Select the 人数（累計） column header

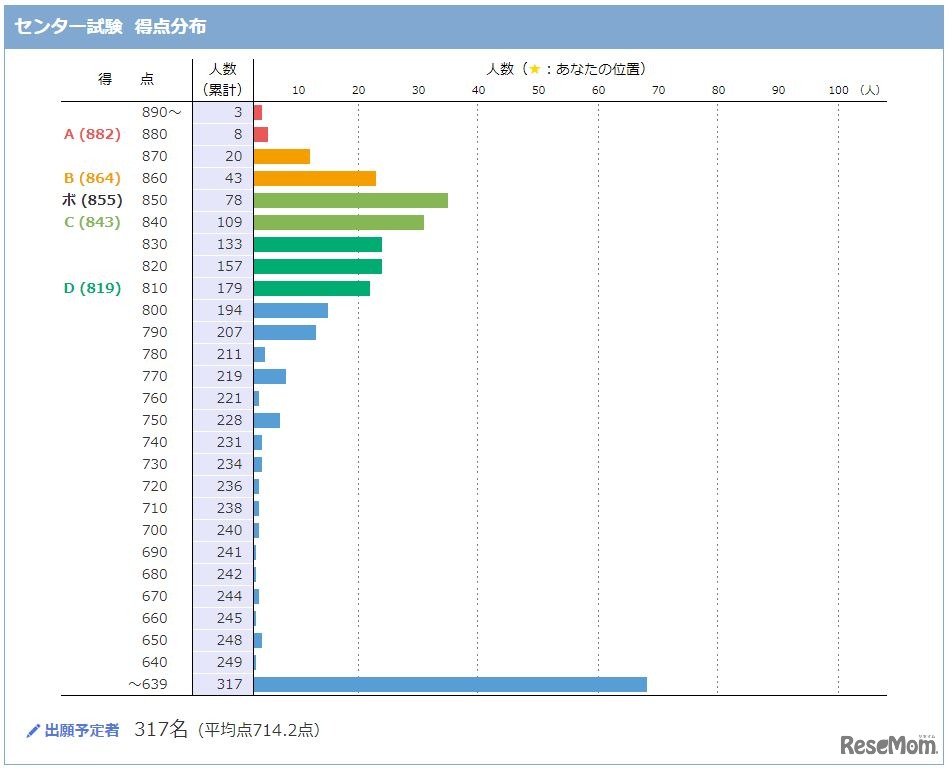click(222, 77)
